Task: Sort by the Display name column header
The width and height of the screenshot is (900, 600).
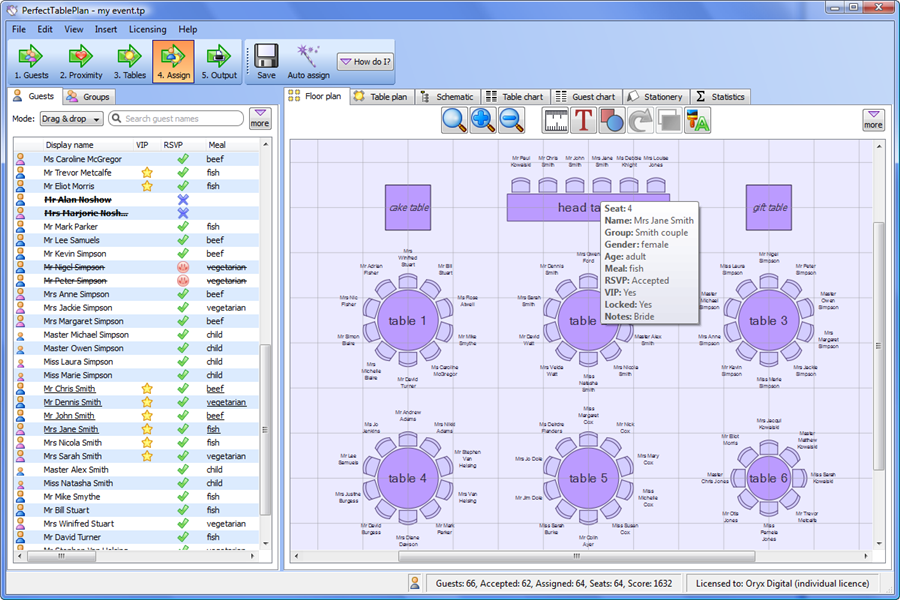Action: 69,145
